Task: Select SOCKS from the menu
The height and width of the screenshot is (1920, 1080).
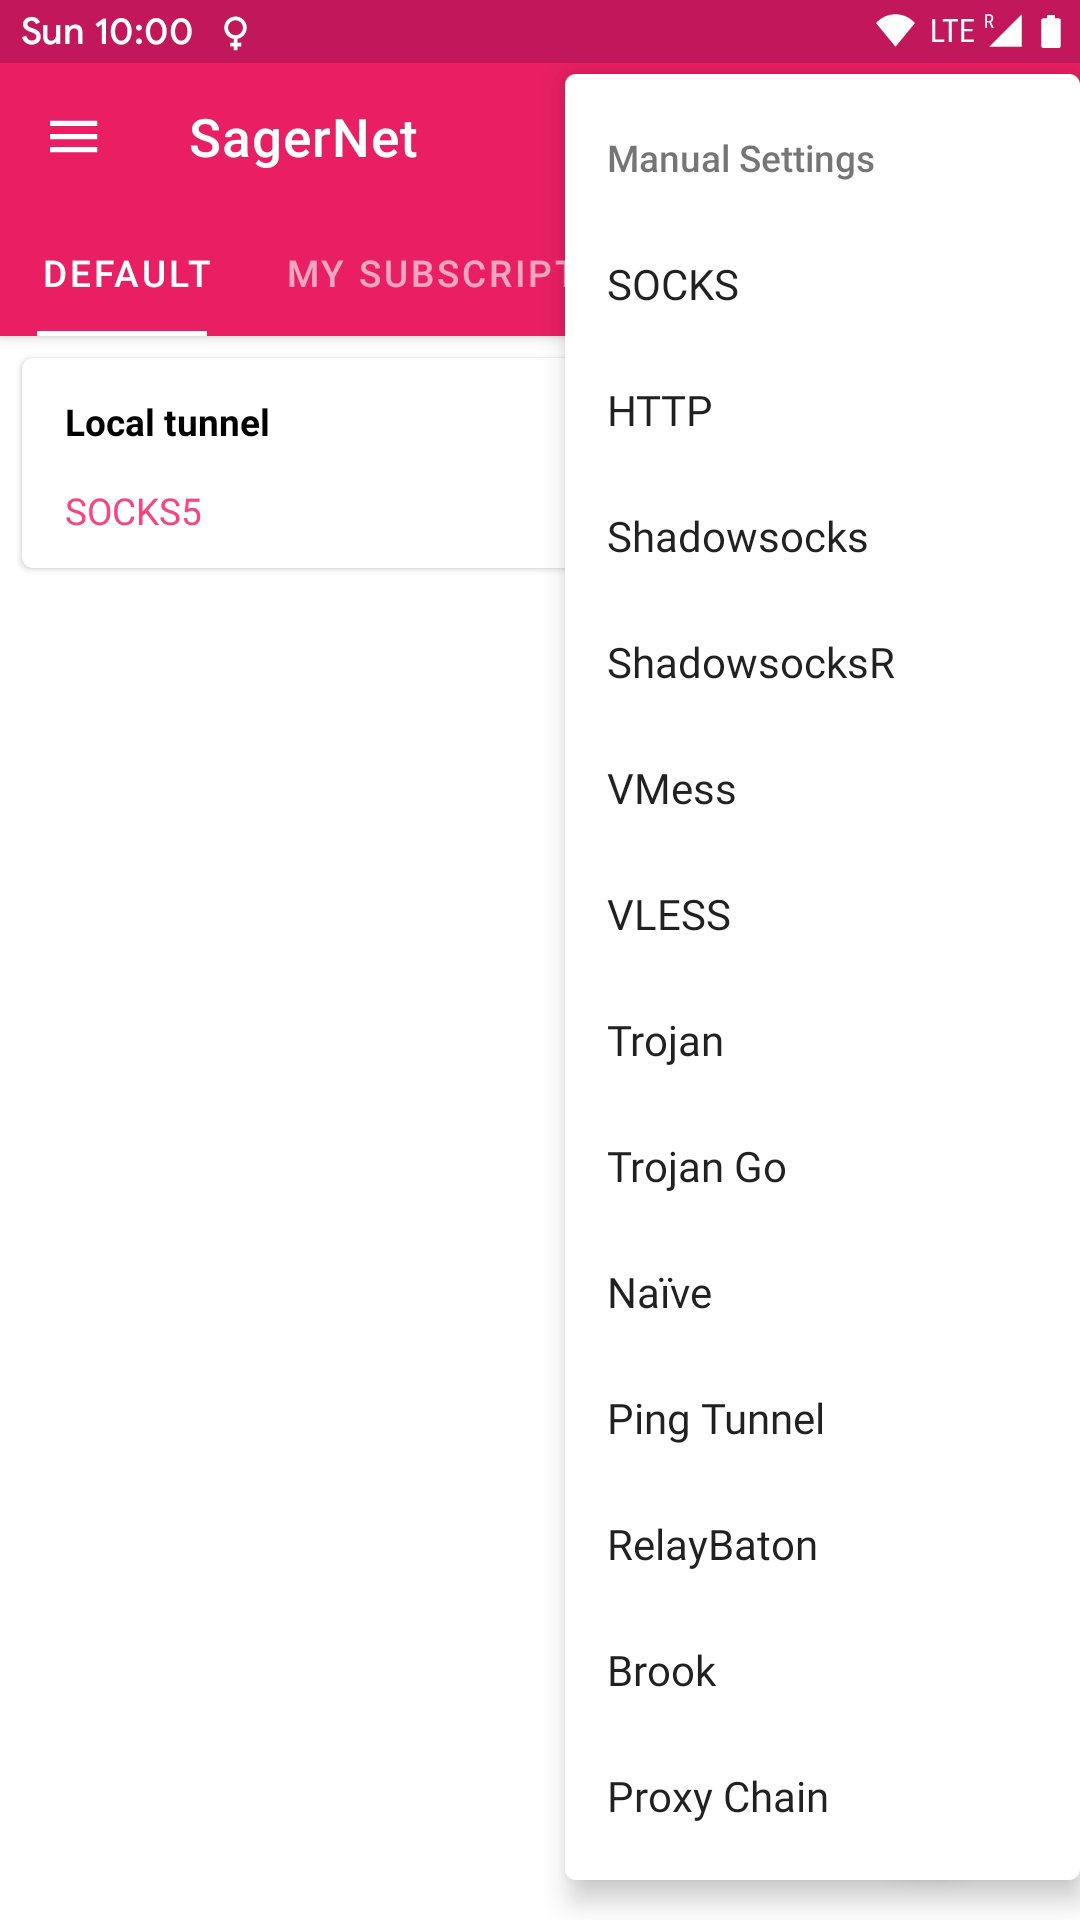Action: [673, 286]
